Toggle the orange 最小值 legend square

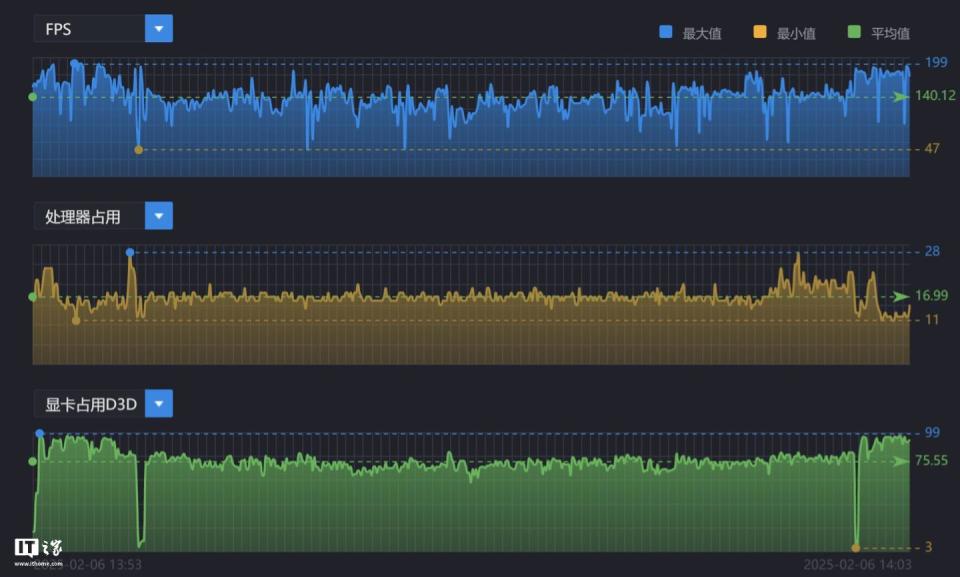[760, 32]
